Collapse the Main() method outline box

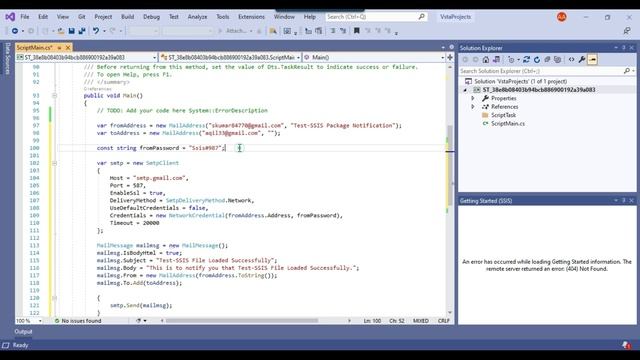tap(54, 96)
